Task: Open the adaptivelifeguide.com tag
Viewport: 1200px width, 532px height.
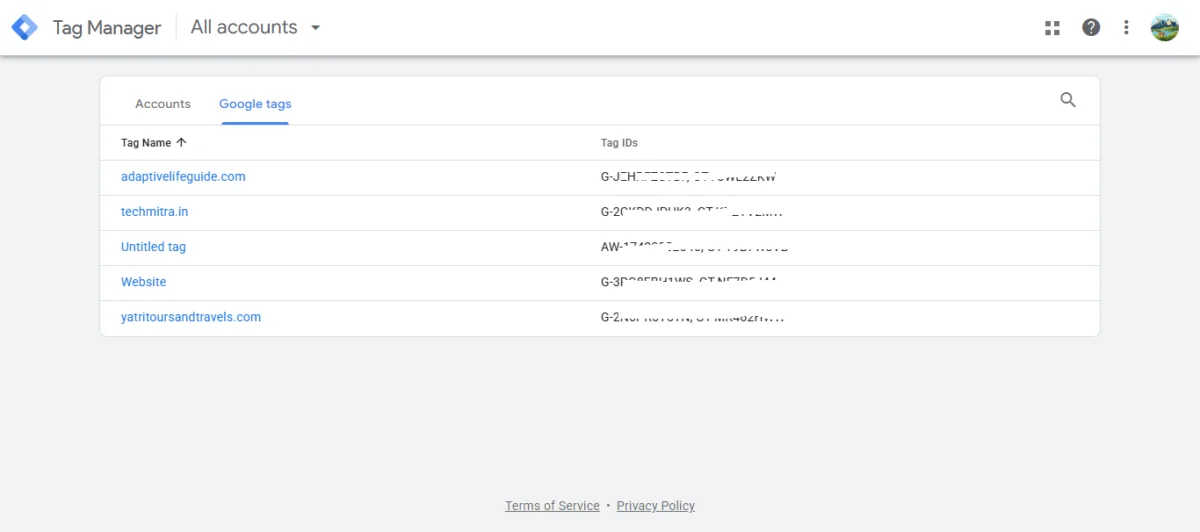Action: 183,177
